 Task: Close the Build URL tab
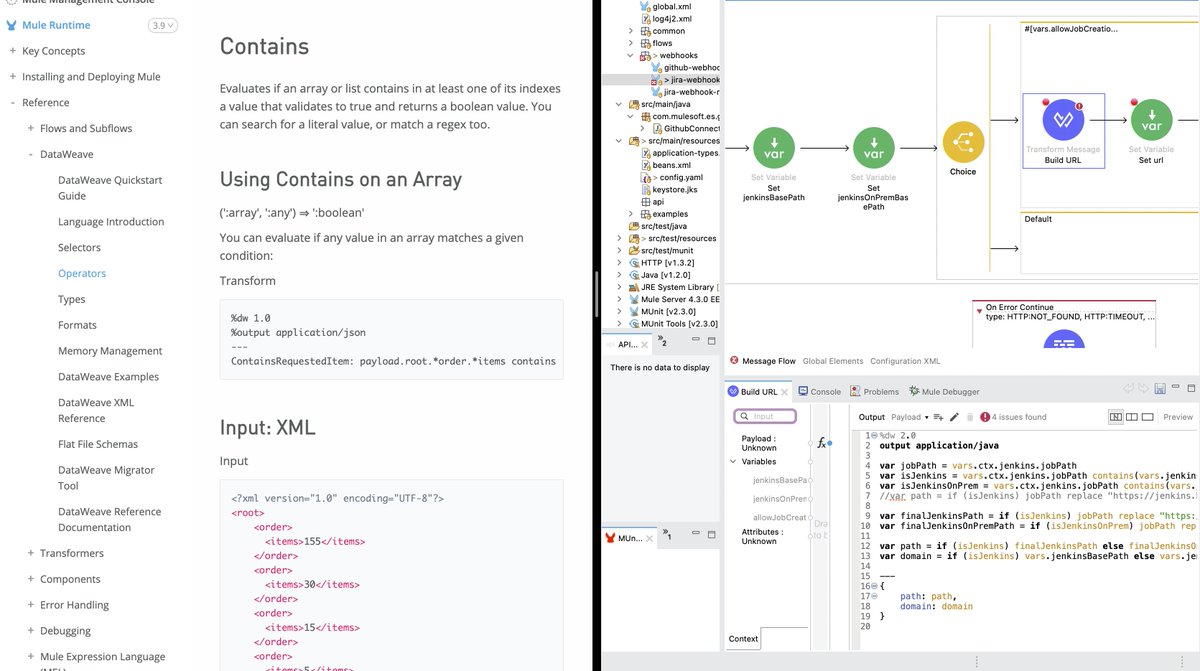[x=785, y=392]
